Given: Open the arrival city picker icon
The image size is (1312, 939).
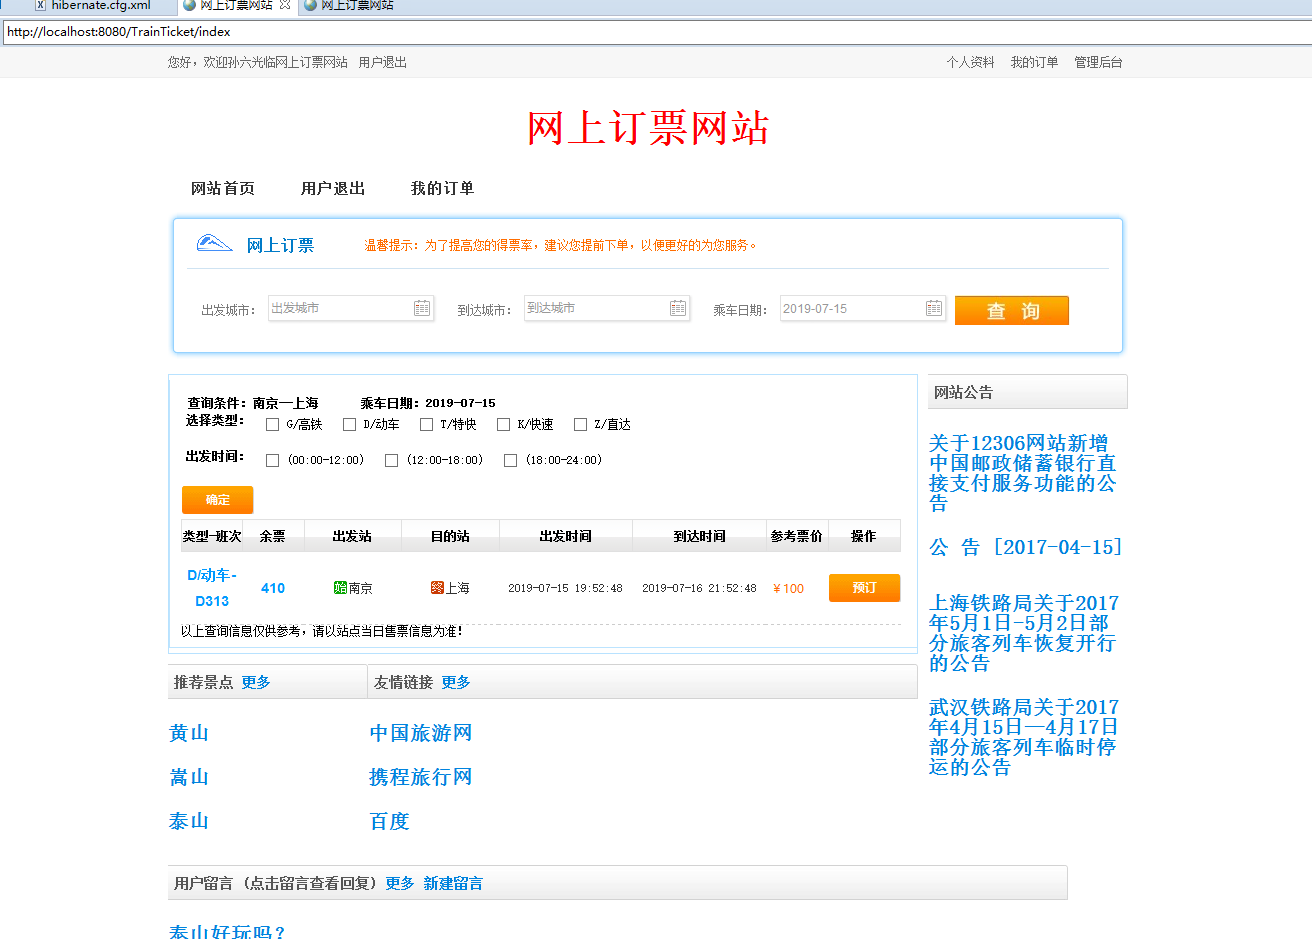Looking at the screenshot, I should click(x=679, y=308).
